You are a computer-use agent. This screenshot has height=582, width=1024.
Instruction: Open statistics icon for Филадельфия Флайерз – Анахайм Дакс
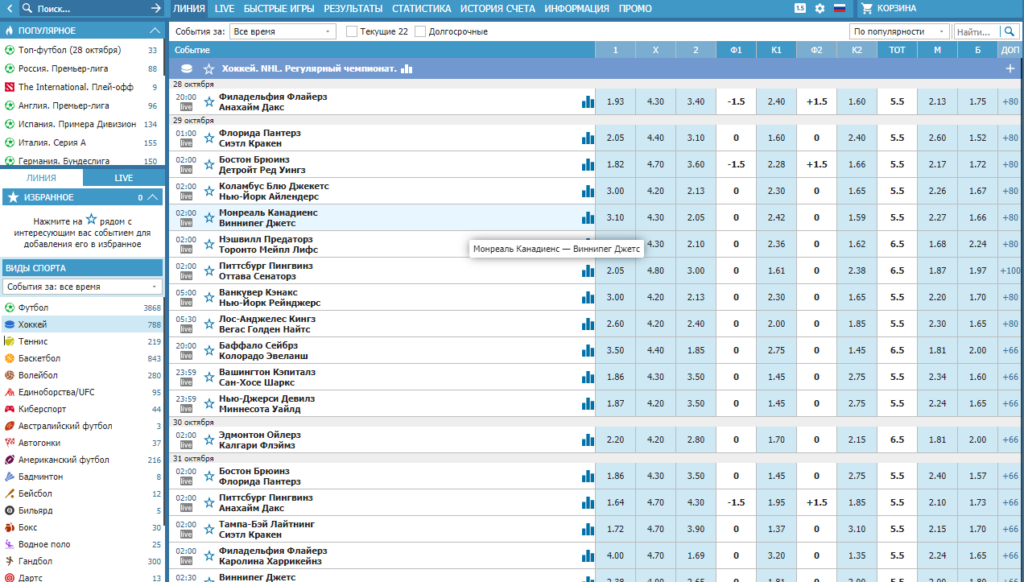click(588, 102)
